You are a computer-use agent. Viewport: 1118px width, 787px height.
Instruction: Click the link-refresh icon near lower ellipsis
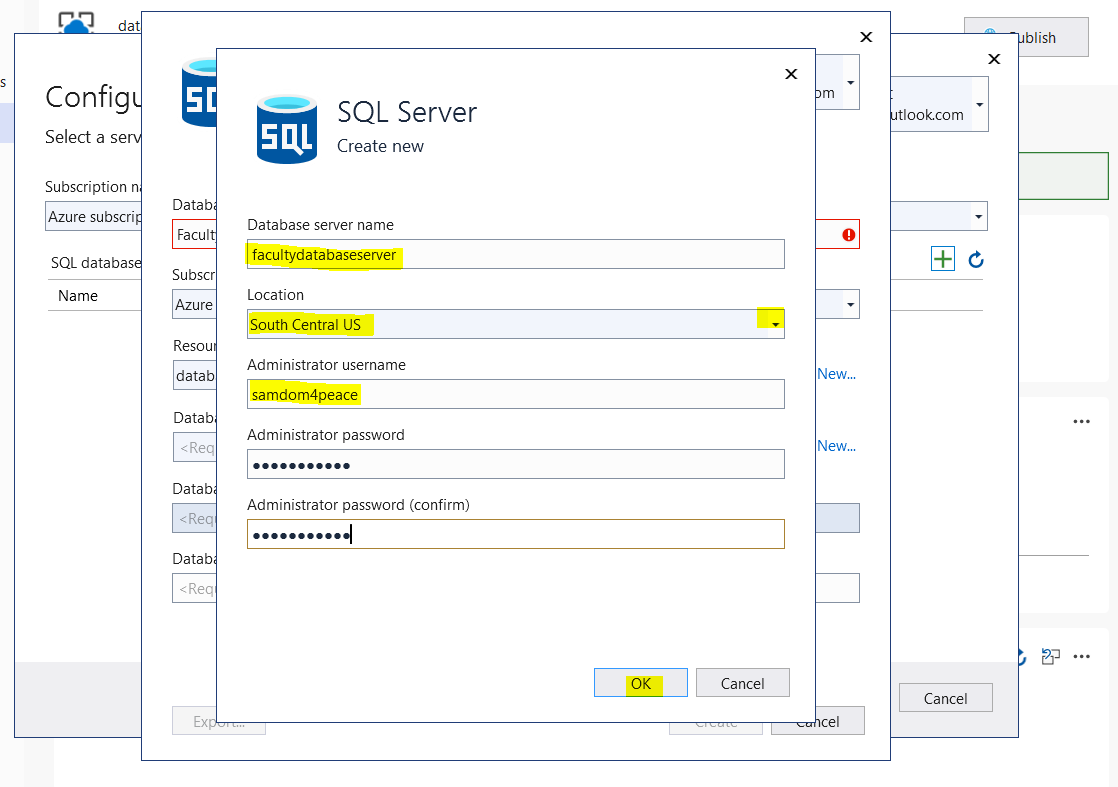(x=1050, y=657)
